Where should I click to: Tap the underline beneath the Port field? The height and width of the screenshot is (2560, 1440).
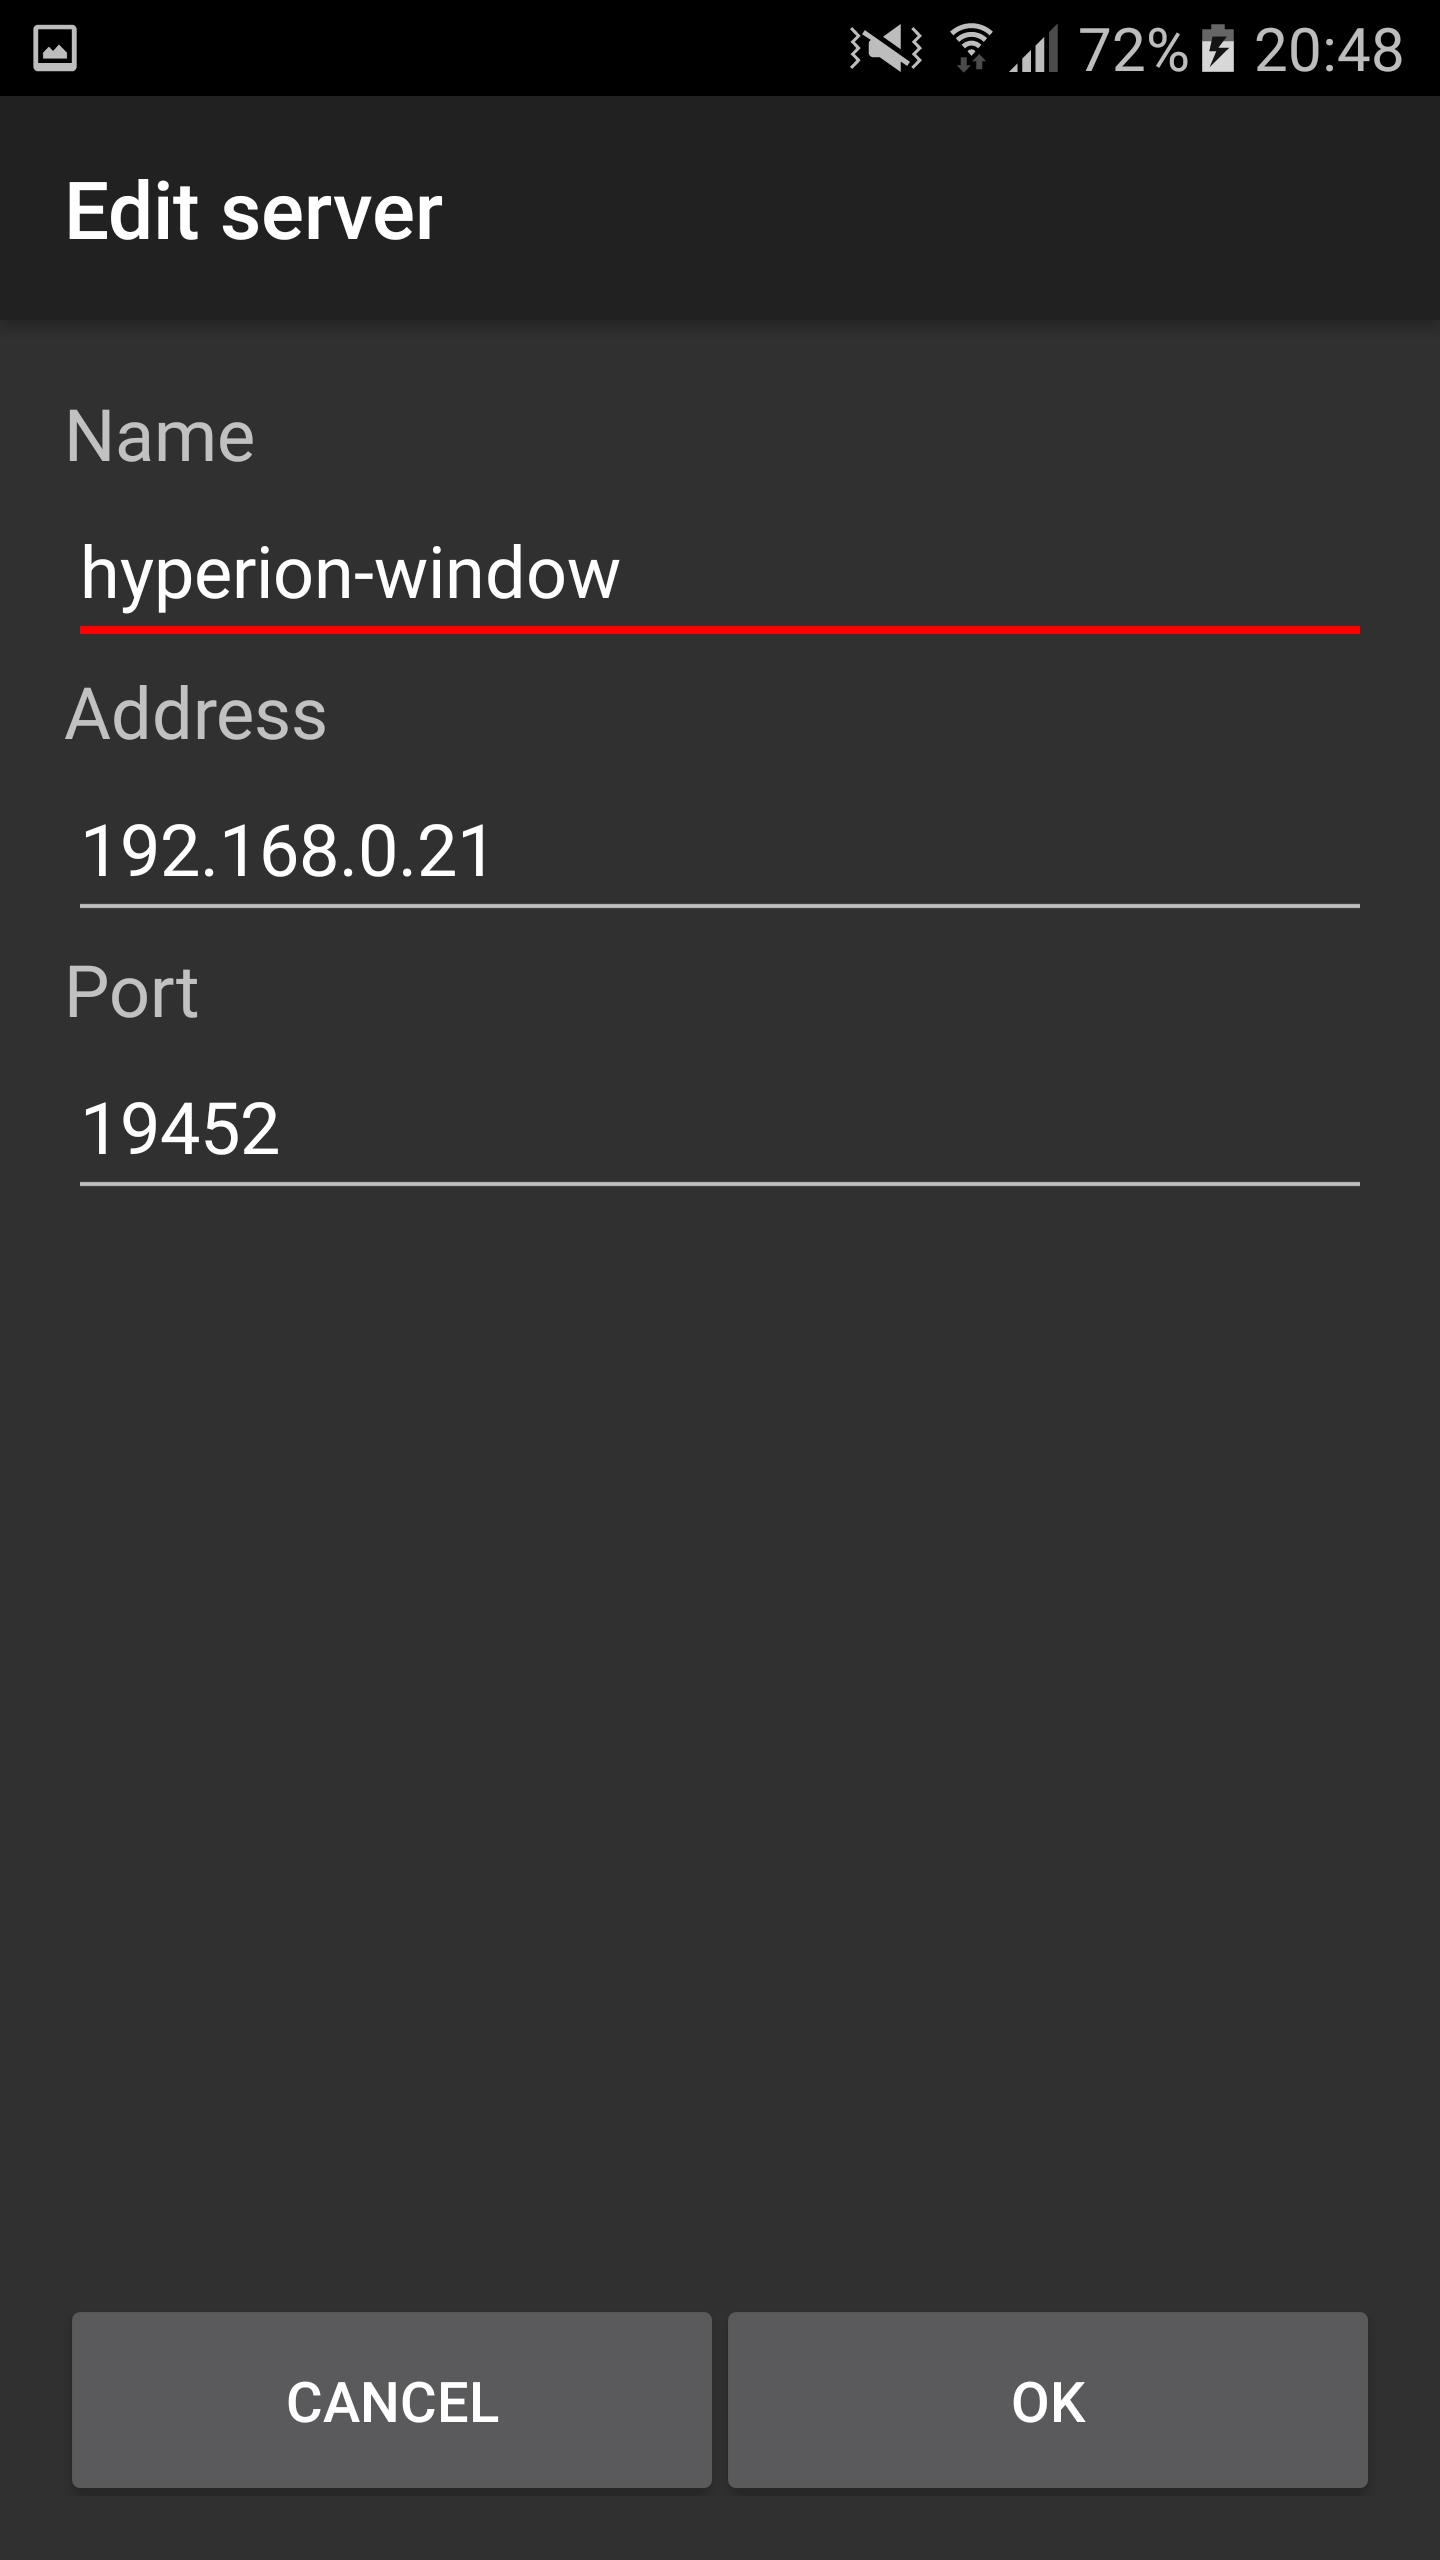pyautogui.click(x=720, y=1184)
